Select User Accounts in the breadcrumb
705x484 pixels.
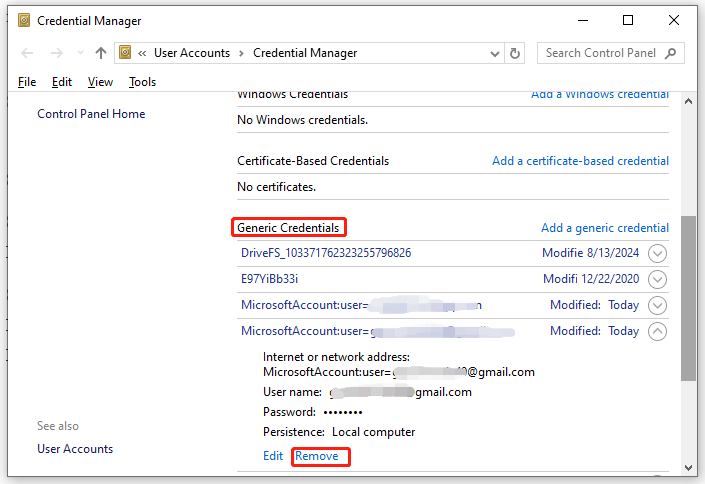pos(192,53)
